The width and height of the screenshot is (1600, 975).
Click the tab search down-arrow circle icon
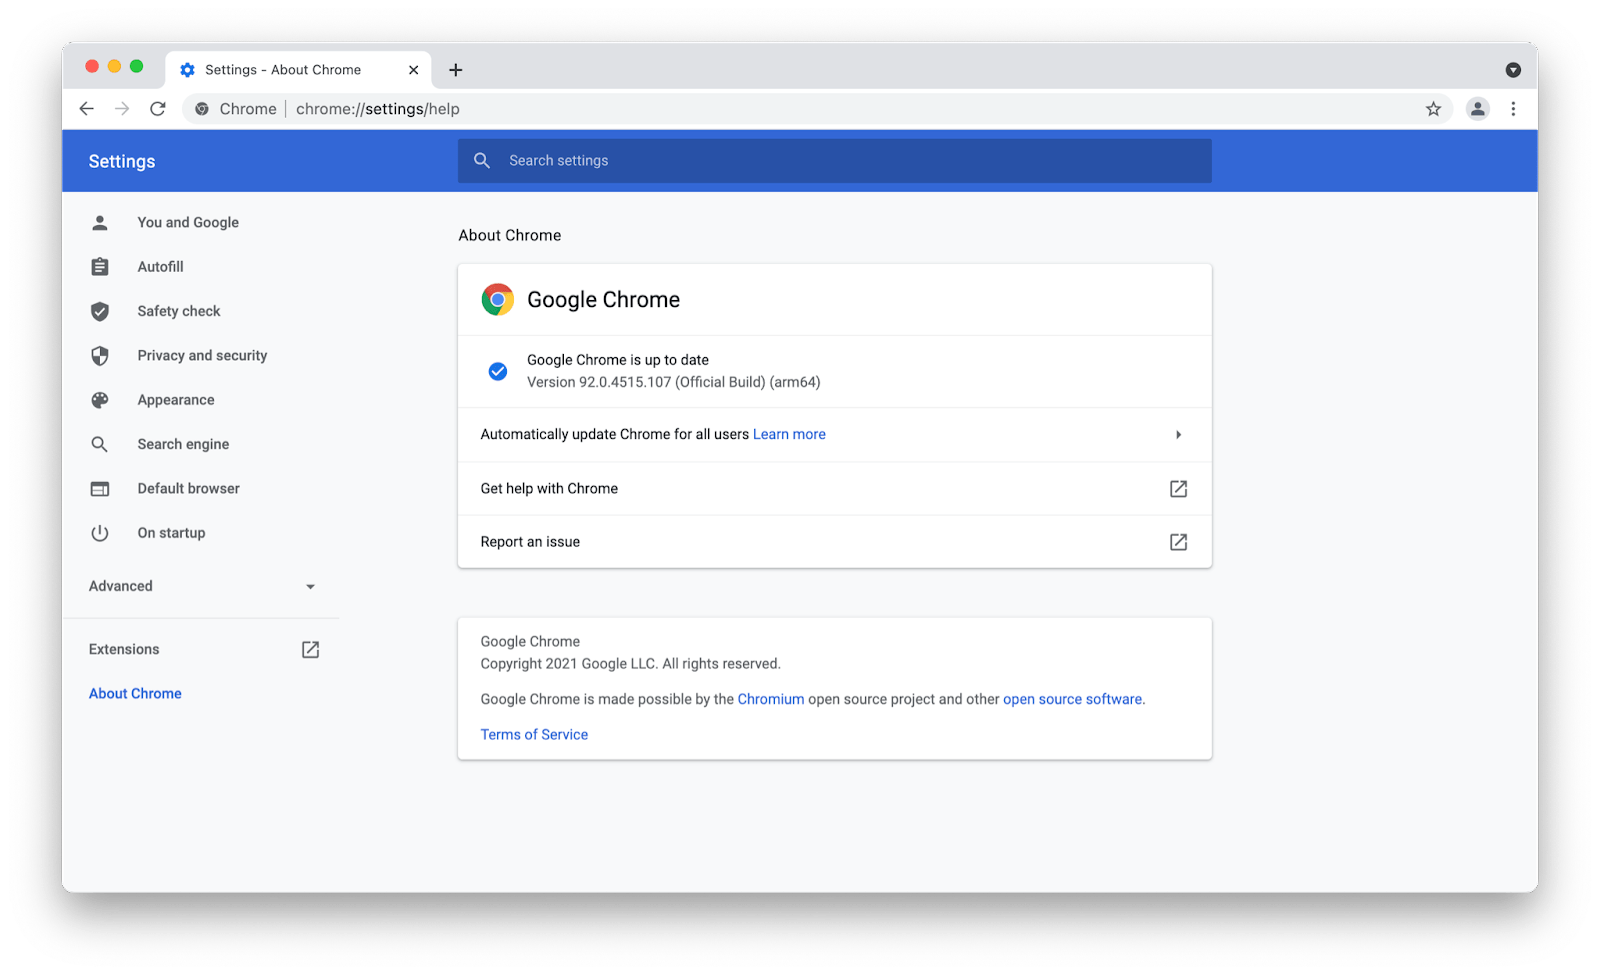pos(1513,70)
